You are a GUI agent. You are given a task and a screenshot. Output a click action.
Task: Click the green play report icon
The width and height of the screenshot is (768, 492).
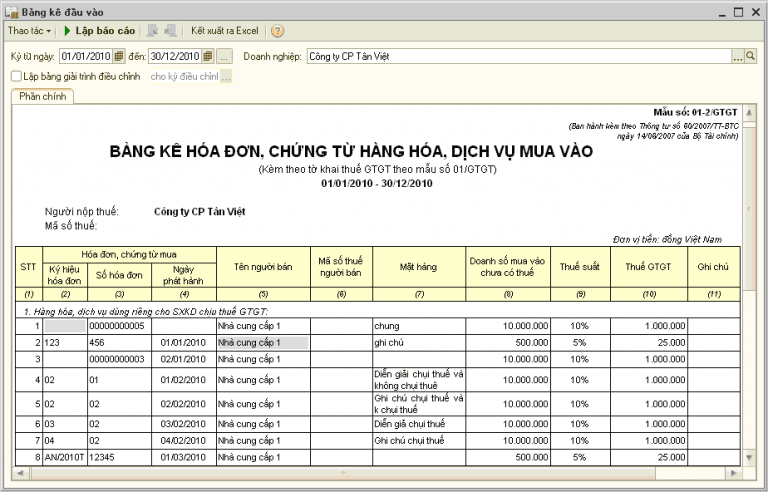click(68, 31)
